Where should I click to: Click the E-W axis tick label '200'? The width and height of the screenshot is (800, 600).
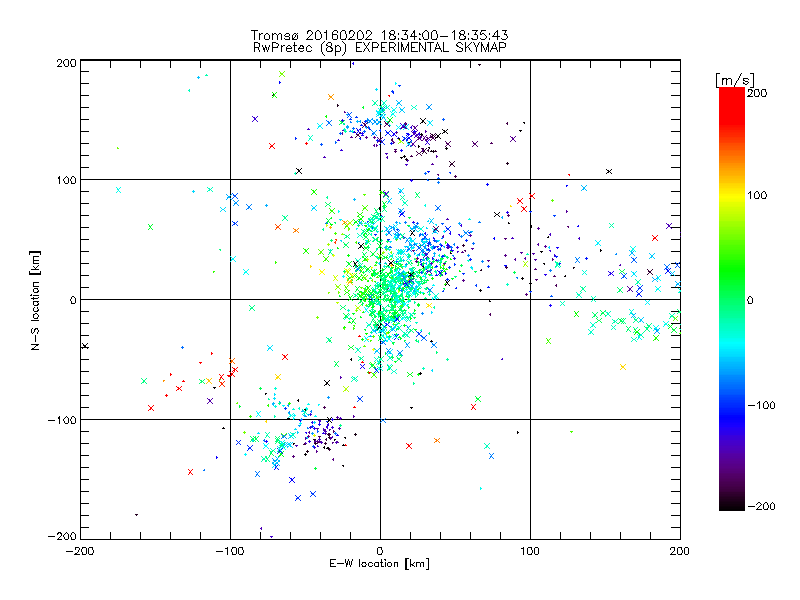point(680,551)
